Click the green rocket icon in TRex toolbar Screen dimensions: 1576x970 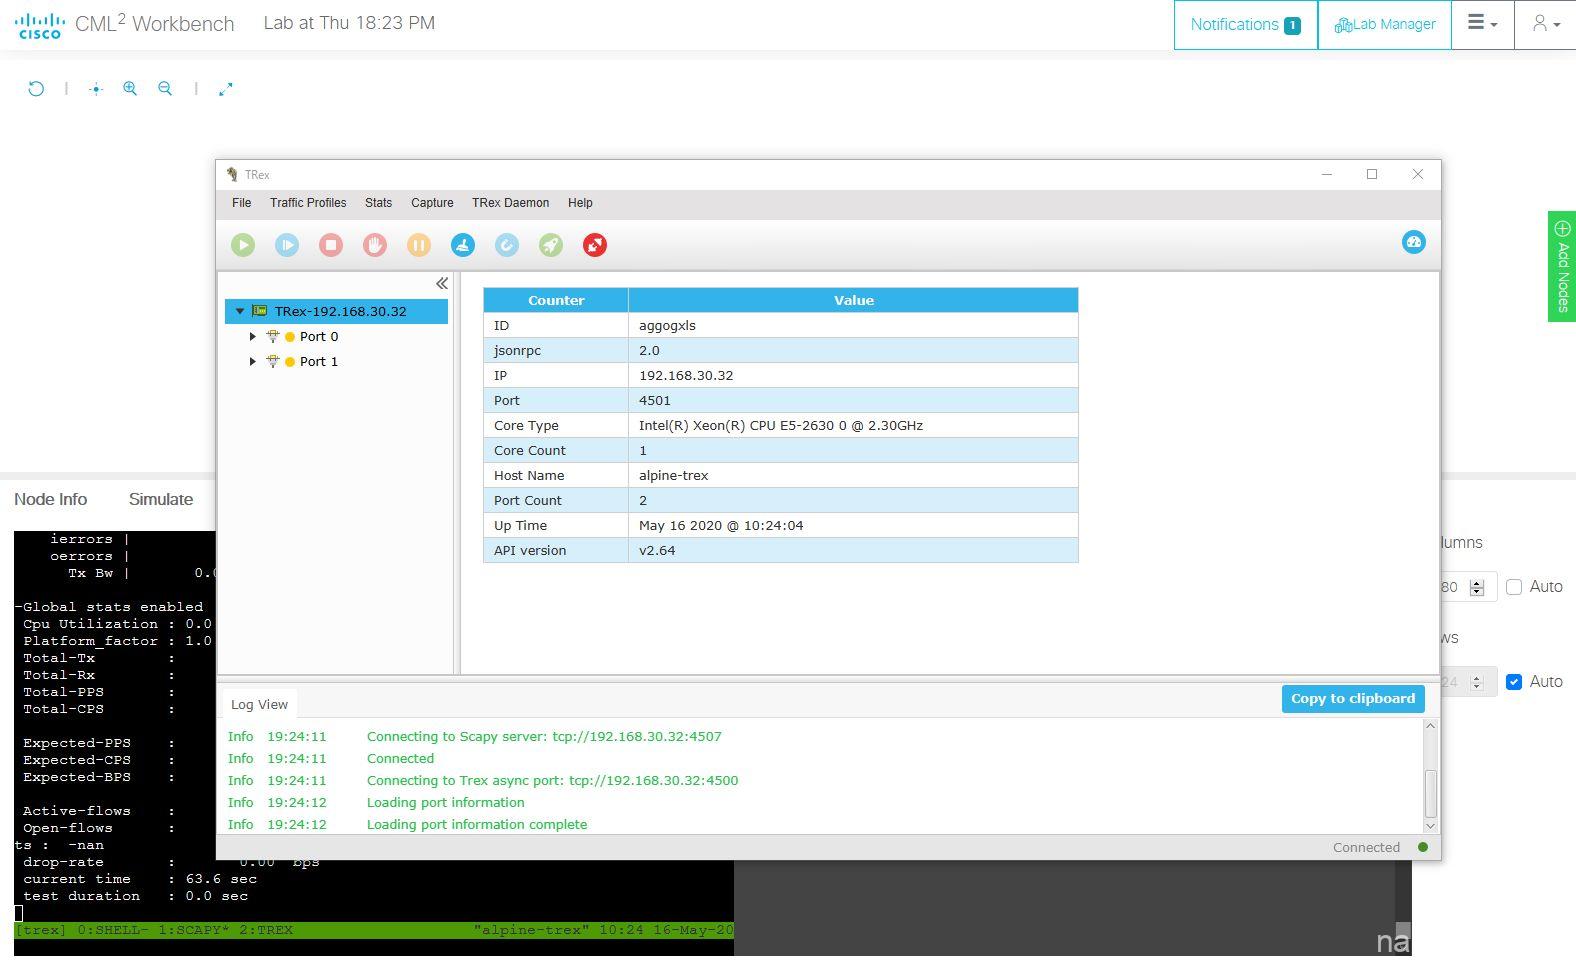coord(551,245)
